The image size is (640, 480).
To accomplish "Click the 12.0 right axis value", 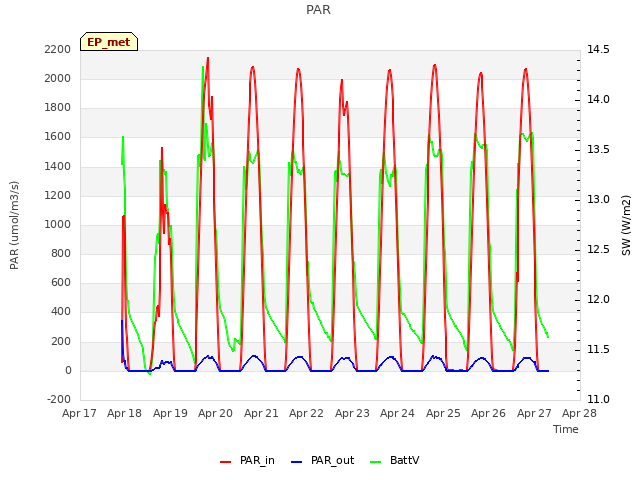I will click(598, 300).
